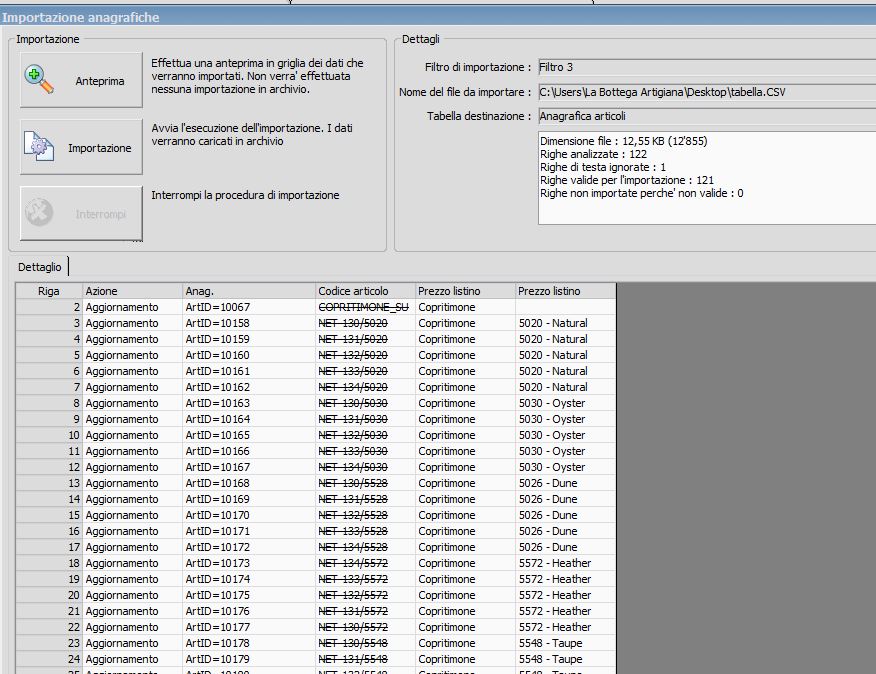The image size is (876, 674).
Task: Select cell NET 130/5528
Action: click(x=365, y=483)
